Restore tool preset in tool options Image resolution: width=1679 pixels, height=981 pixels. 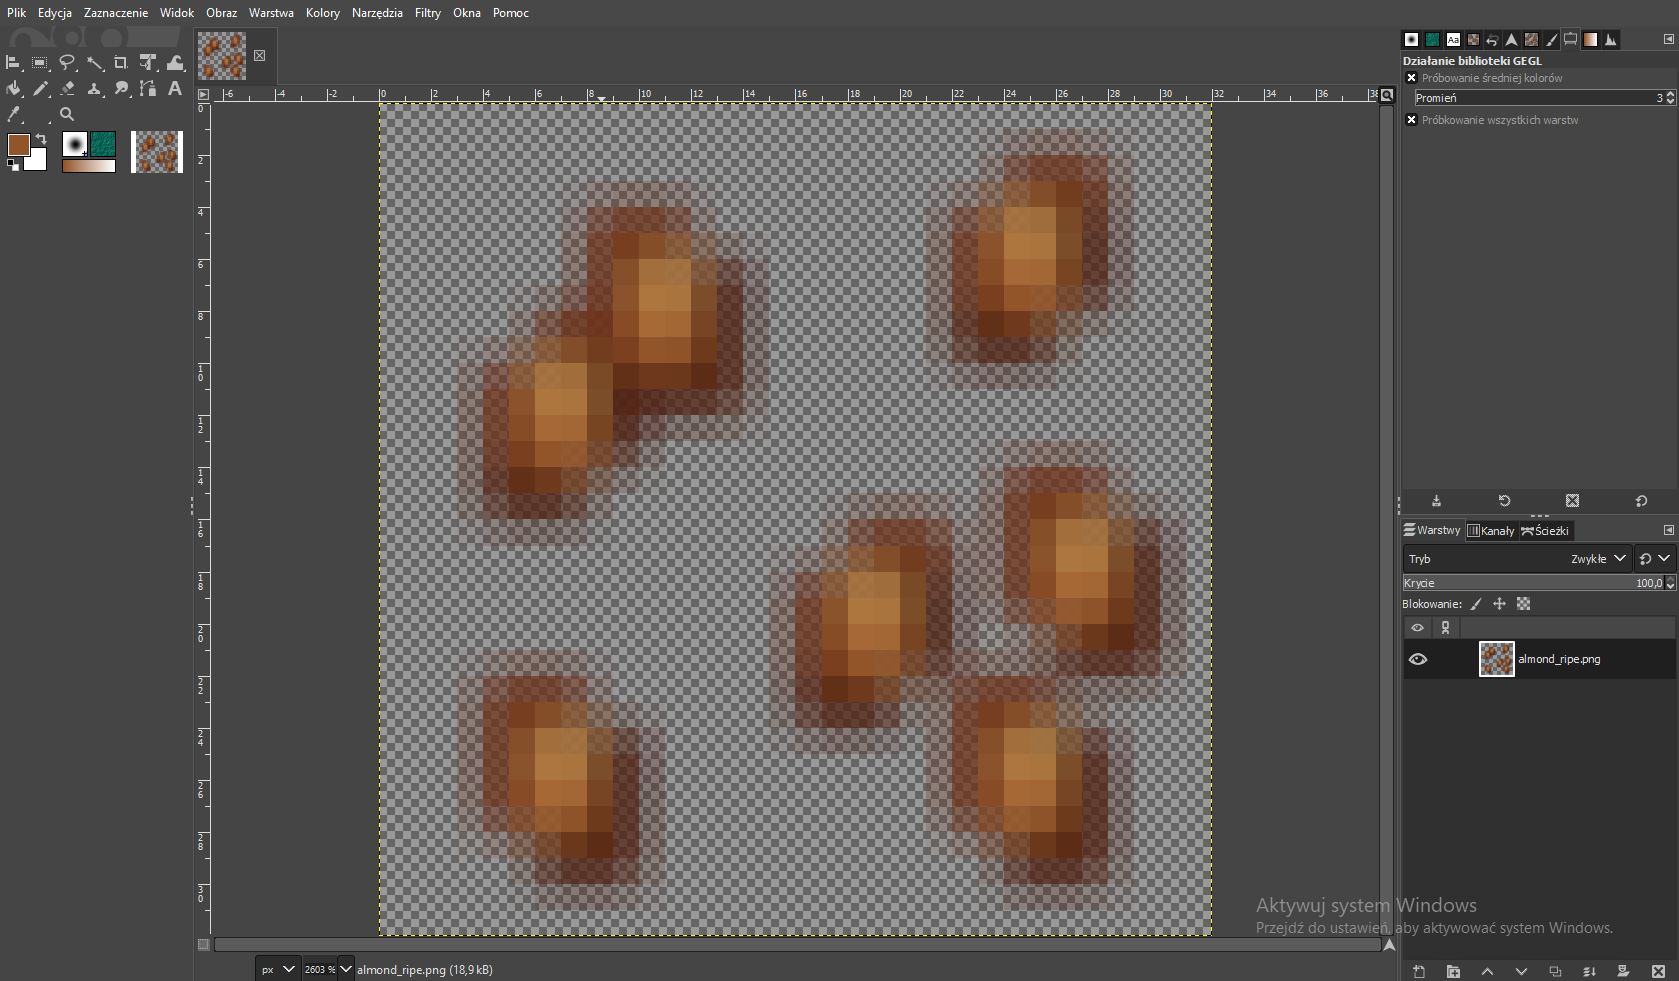[x=1504, y=501]
